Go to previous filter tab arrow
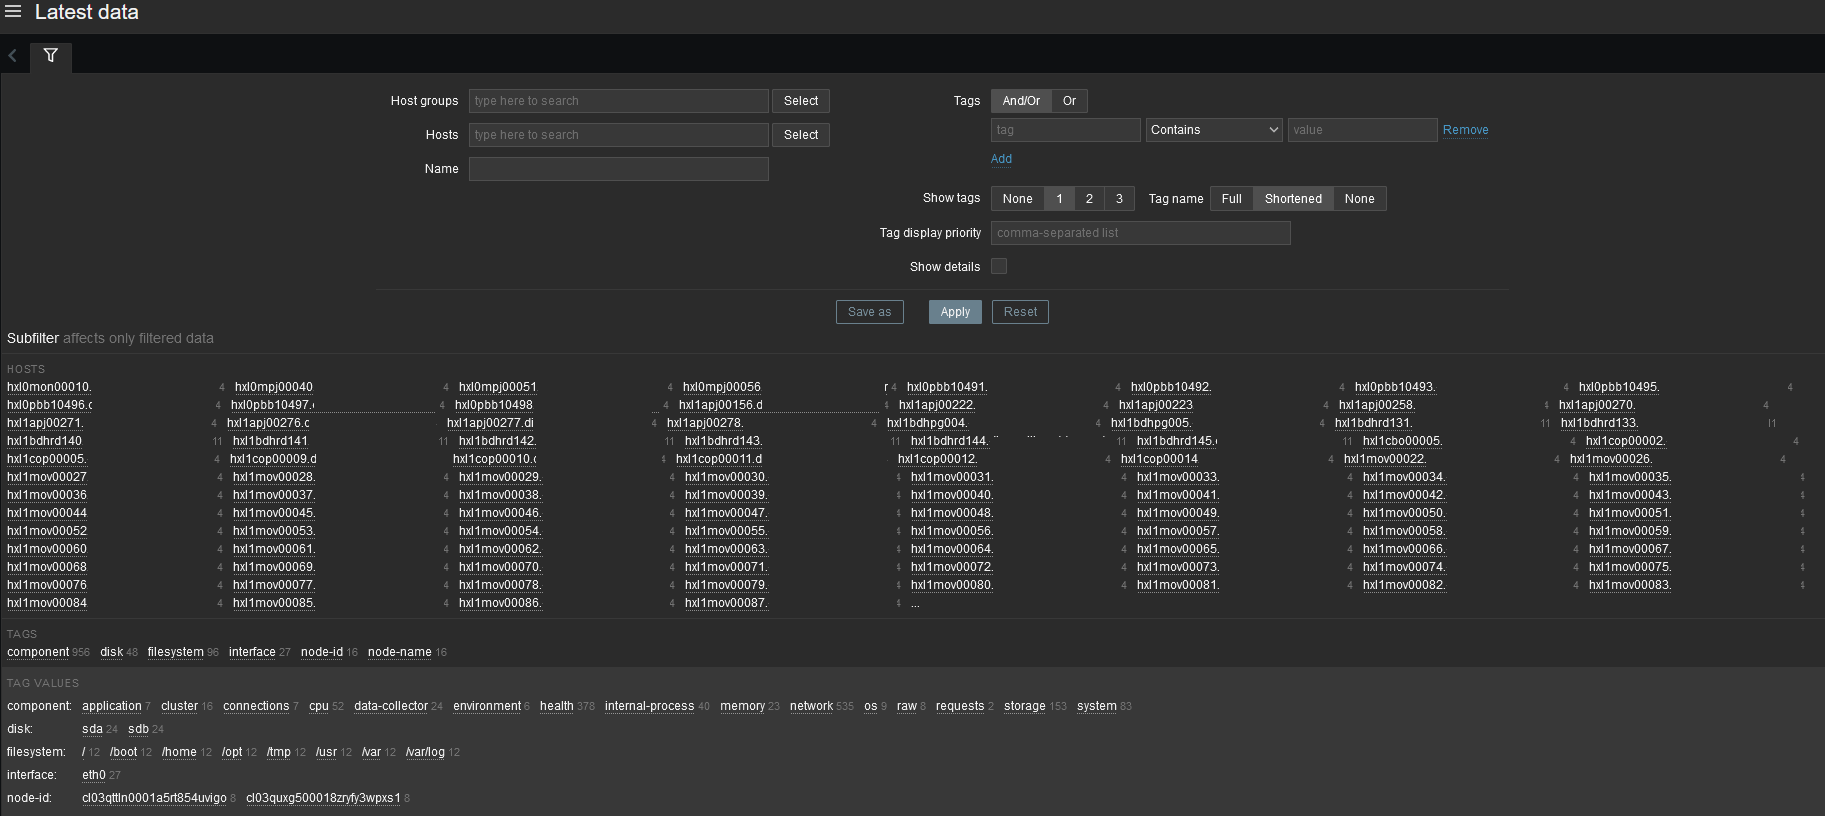The height and width of the screenshot is (816, 1825). coord(13,56)
